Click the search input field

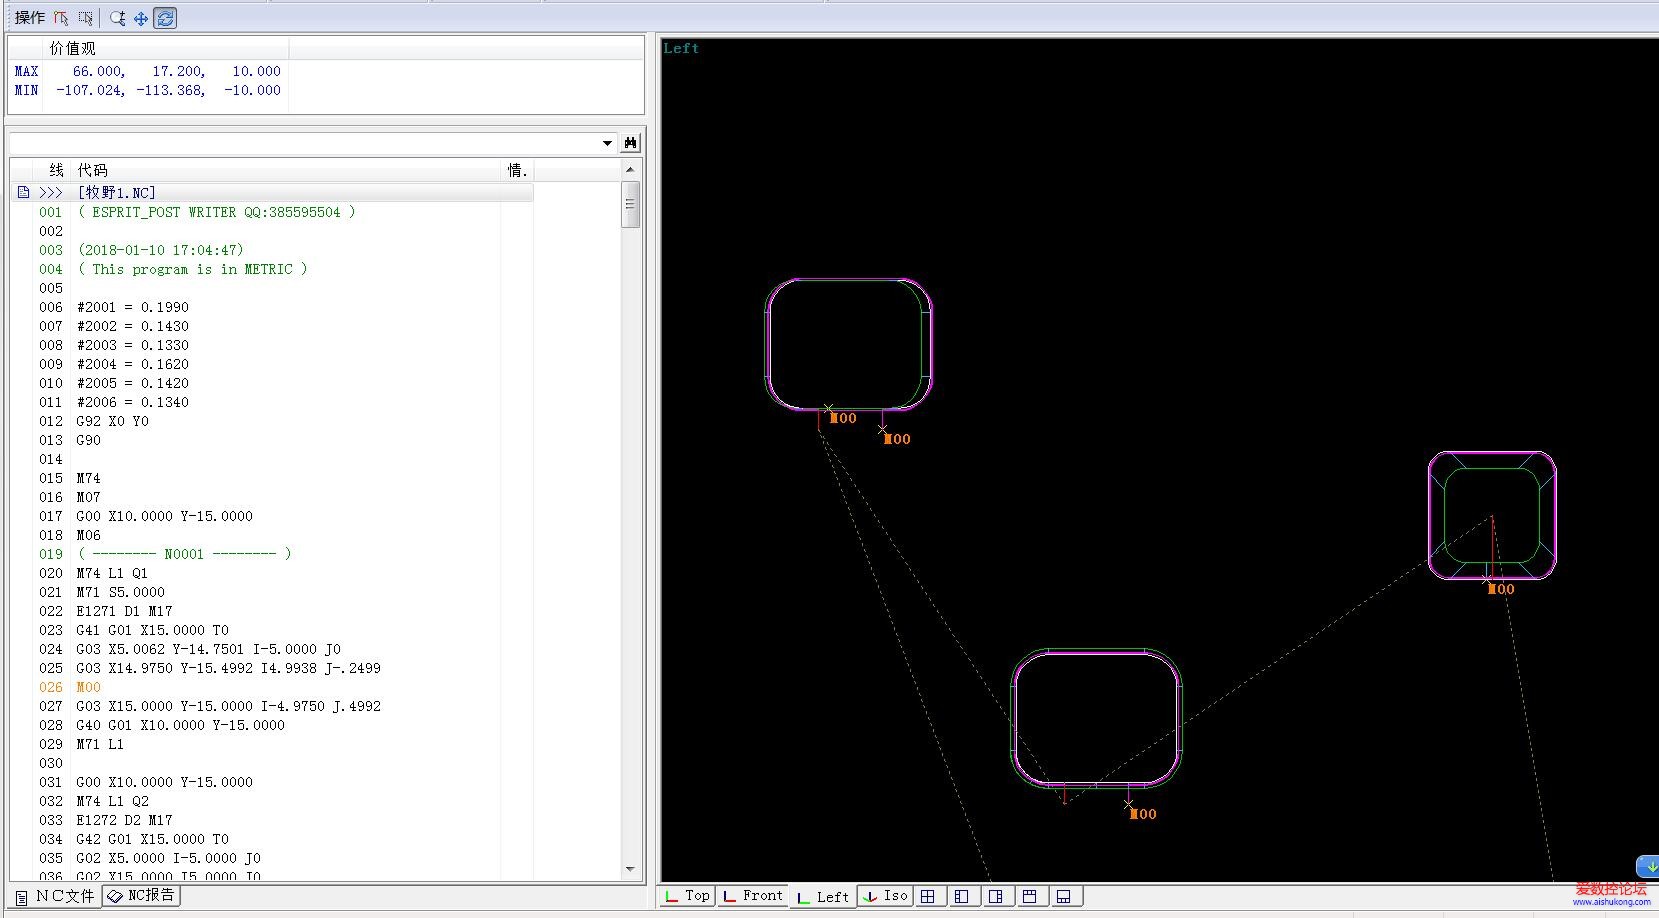pyautogui.click(x=305, y=143)
